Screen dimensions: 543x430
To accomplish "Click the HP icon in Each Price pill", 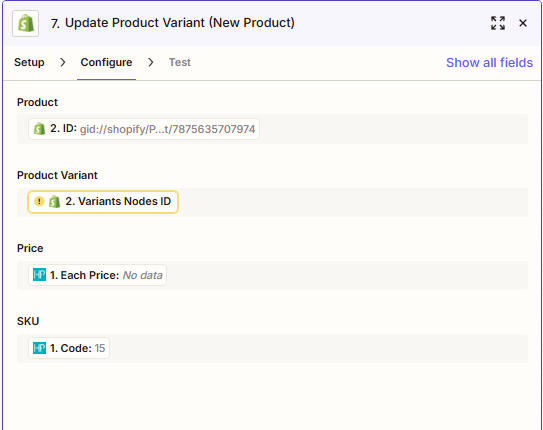I will 39,275.
